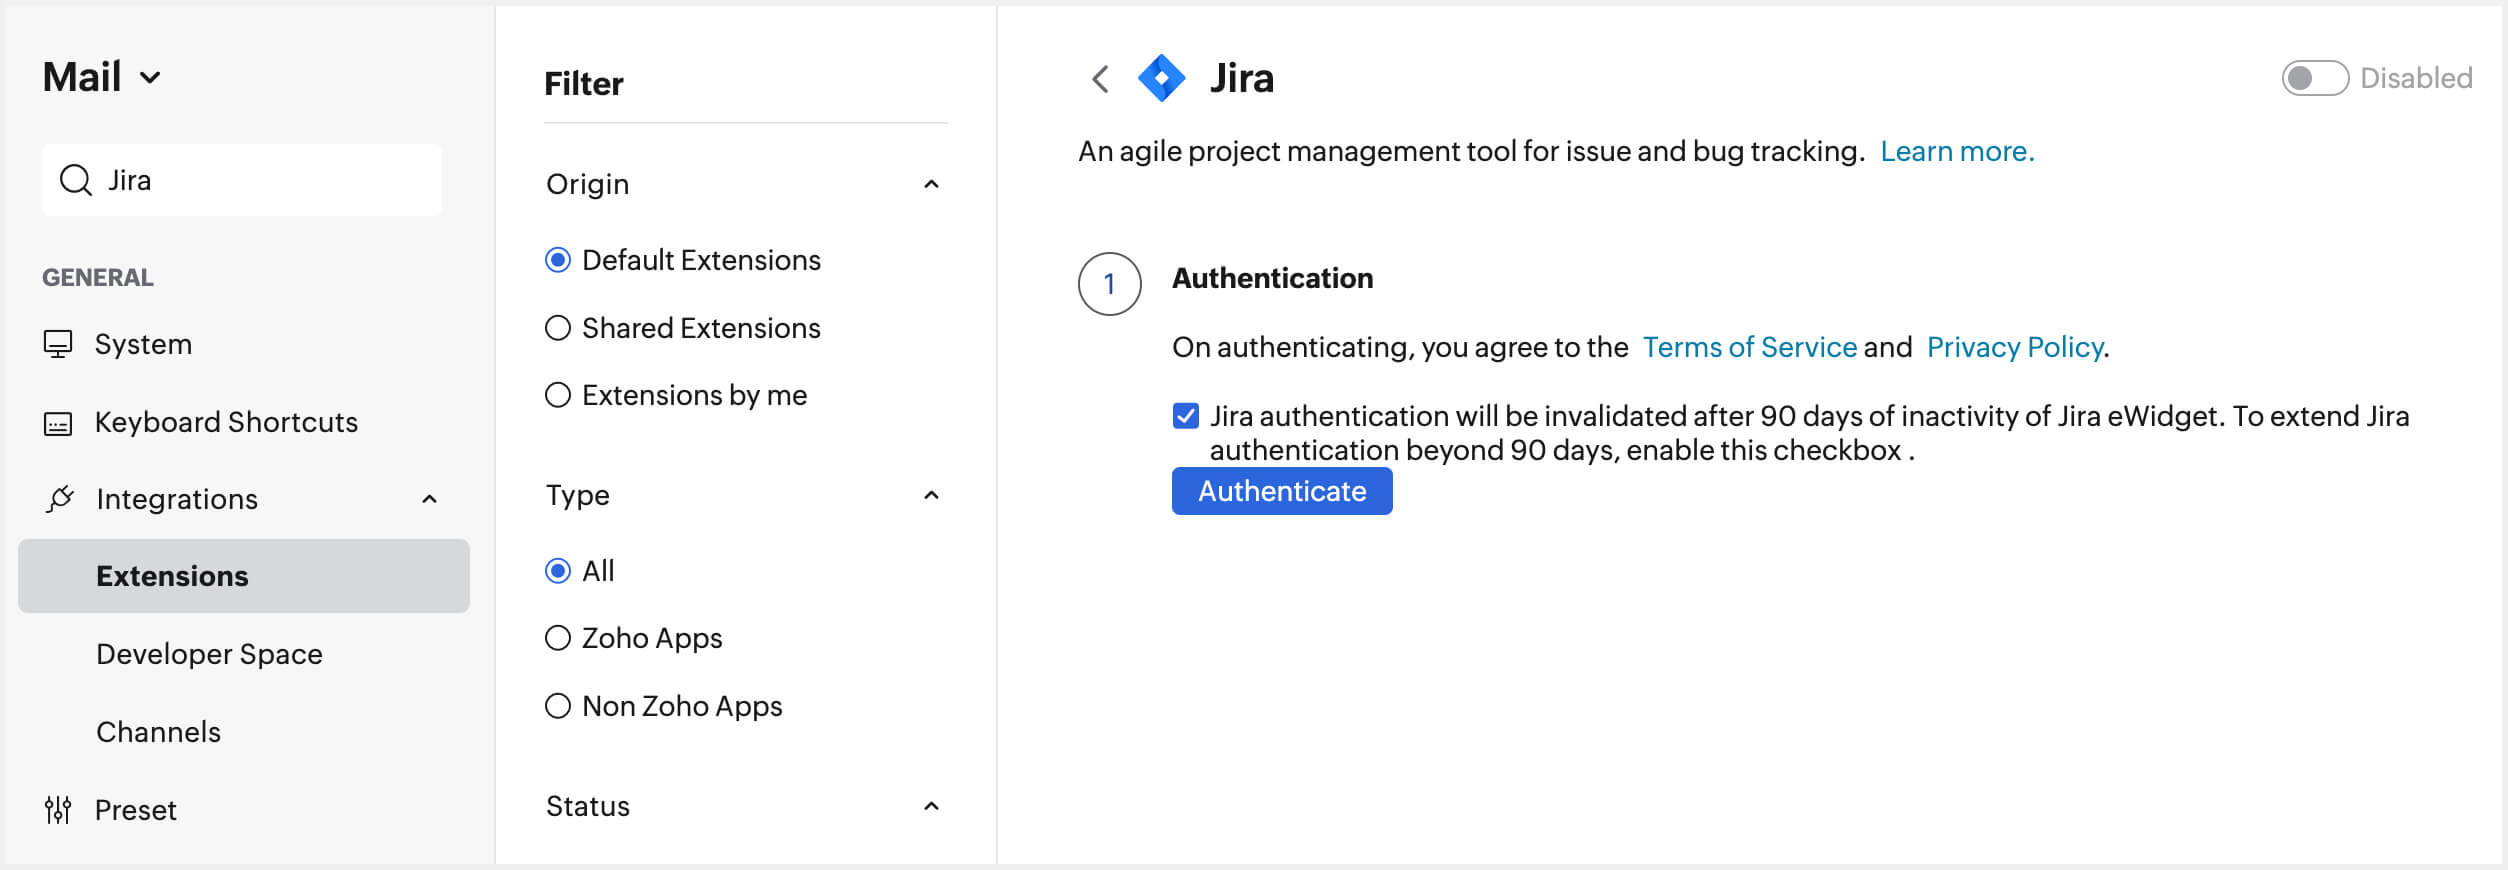2508x870 pixels.
Task: Enable the Jira extension toggle
Action: click(x=2314, y=78)
